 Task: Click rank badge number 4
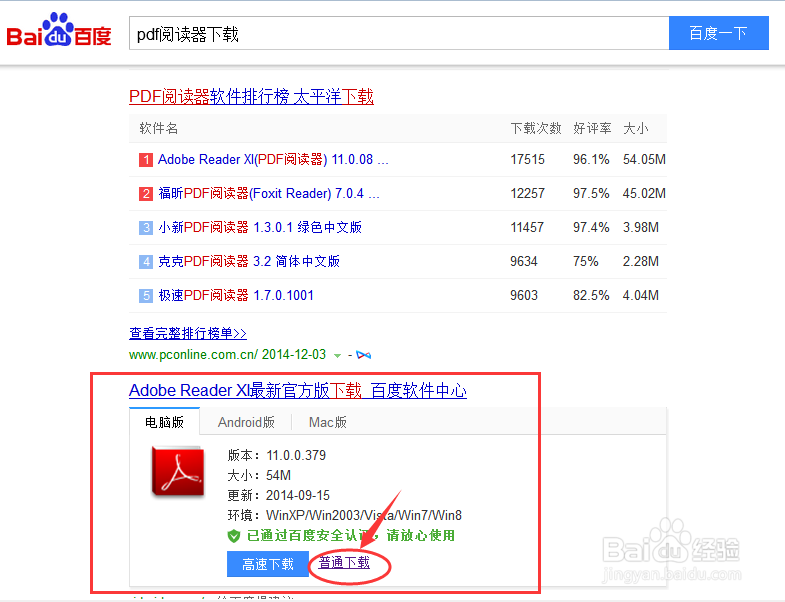coord(146,261)
